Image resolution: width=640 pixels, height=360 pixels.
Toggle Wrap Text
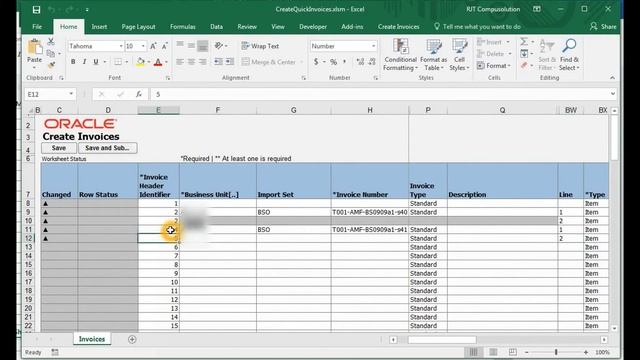260,46
